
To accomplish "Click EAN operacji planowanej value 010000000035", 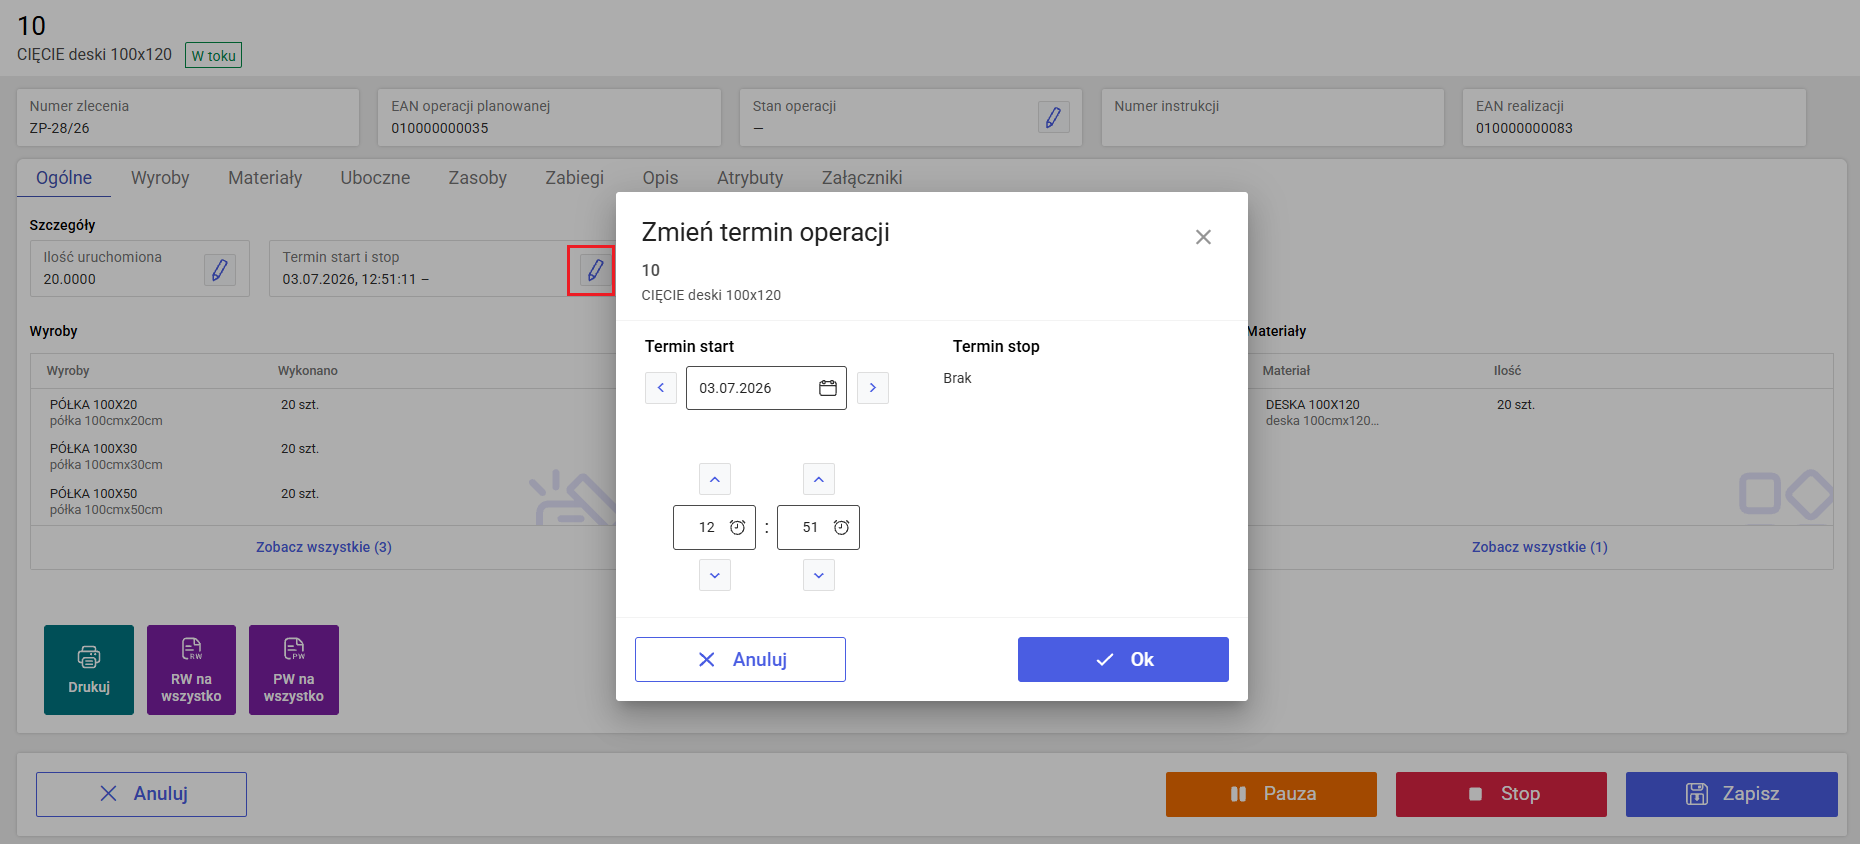I will tap(440, 128).
